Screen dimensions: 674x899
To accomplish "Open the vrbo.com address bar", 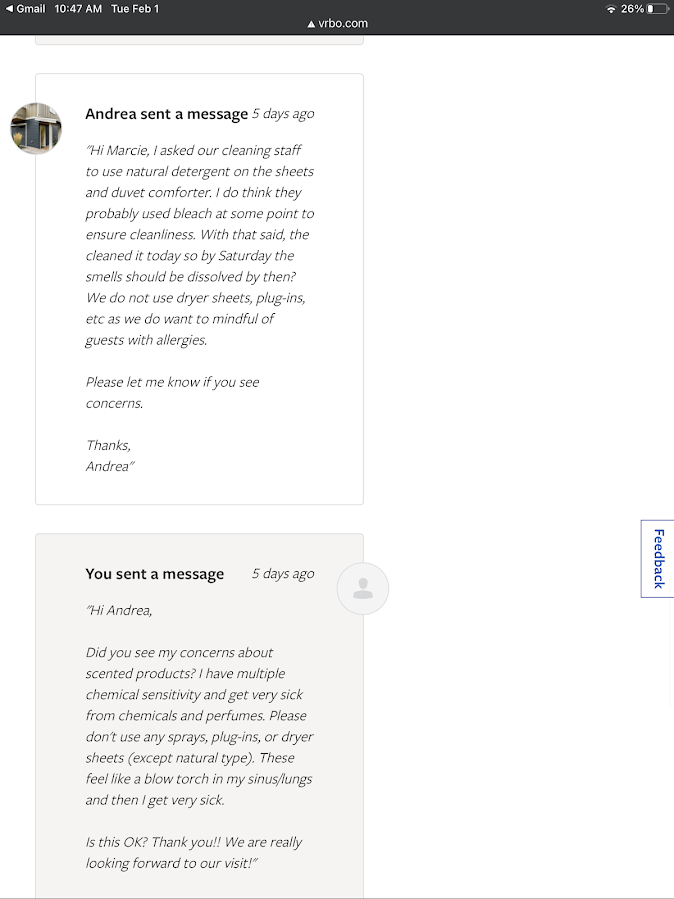I will click(340, 22).
